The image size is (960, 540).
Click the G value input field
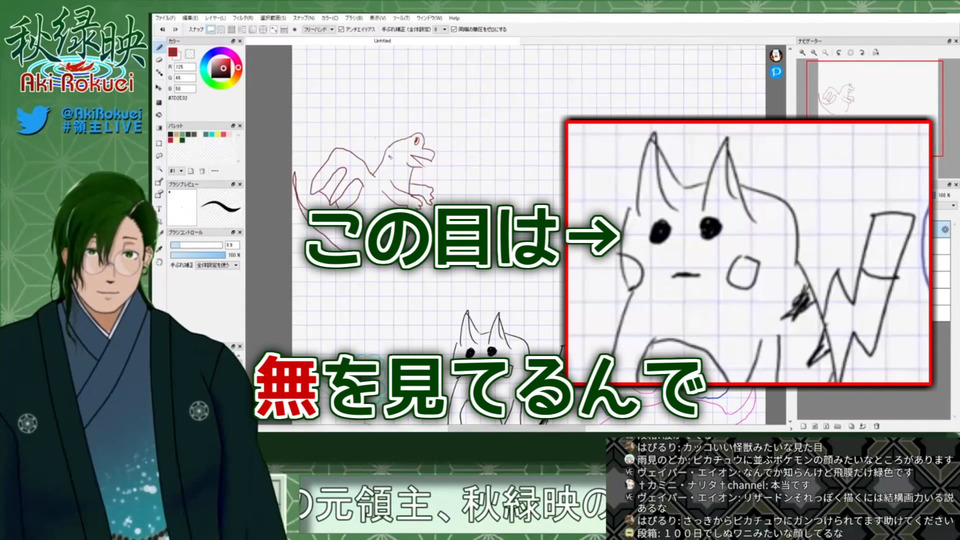coord(185,78)
